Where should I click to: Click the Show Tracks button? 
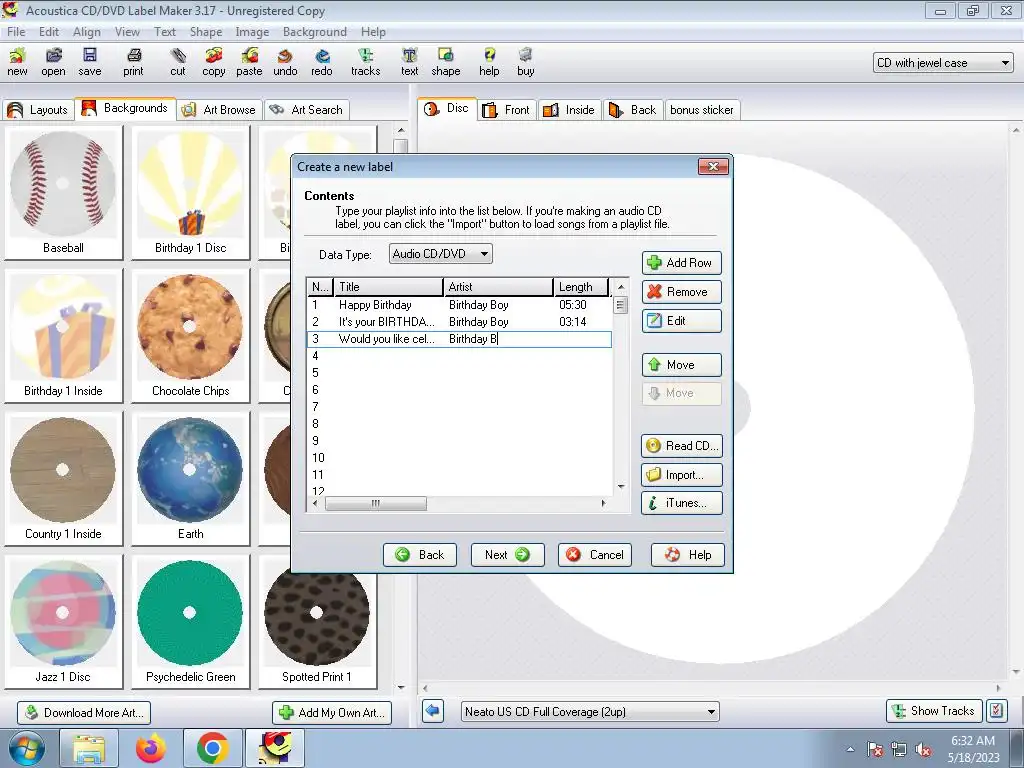934,711
